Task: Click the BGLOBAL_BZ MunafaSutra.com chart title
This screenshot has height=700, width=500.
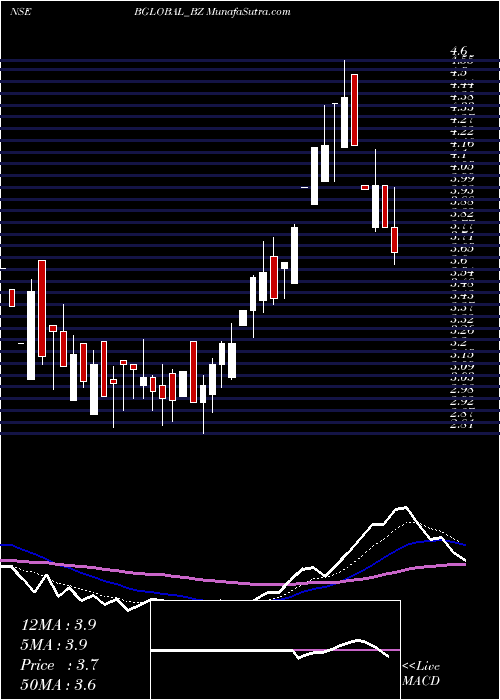Action: point(212,12)
